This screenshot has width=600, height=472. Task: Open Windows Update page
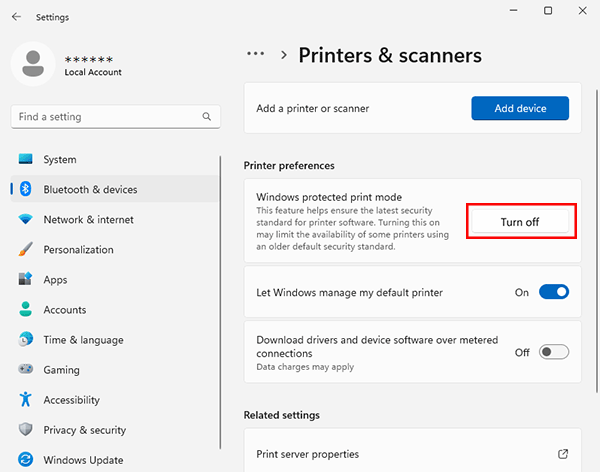pos(83,460)
